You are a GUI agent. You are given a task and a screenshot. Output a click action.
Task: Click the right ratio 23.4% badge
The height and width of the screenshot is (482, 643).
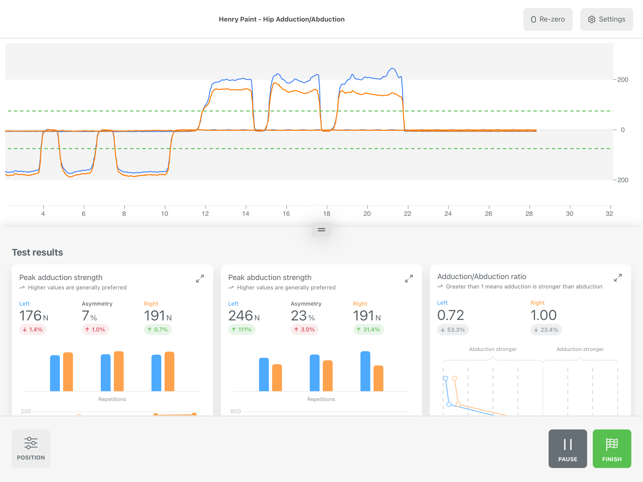pyautogui.click(x=546, y=329)
